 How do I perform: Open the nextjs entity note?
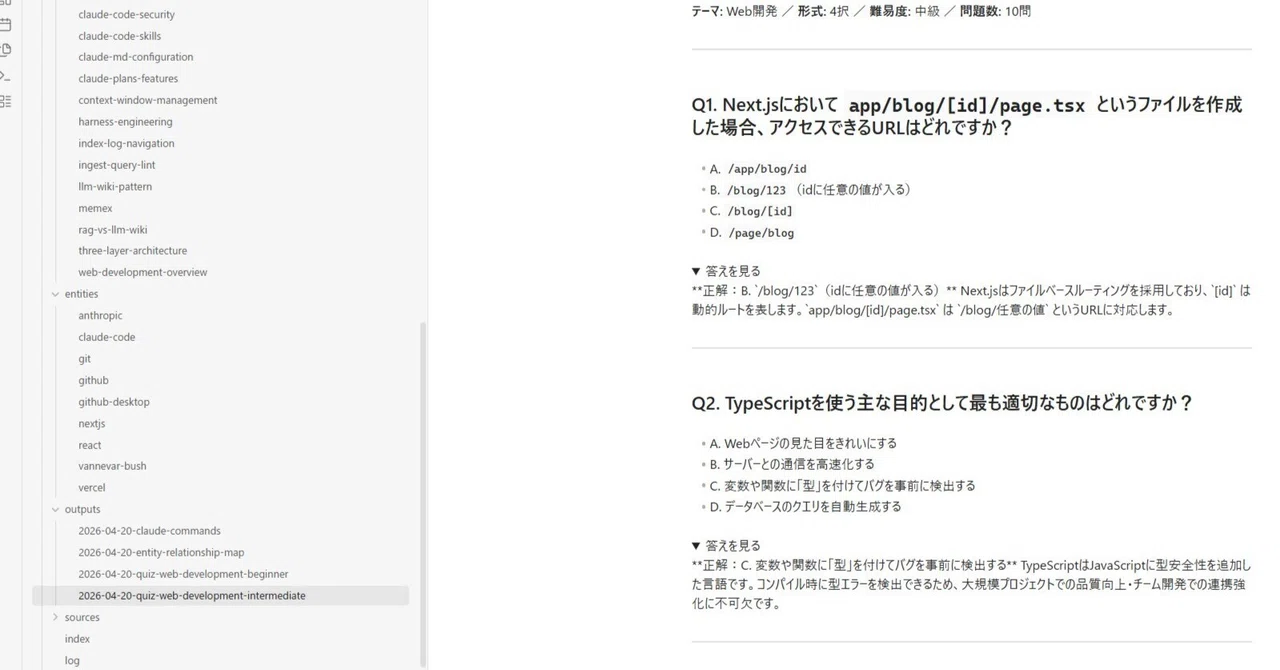tap(92, 424)
